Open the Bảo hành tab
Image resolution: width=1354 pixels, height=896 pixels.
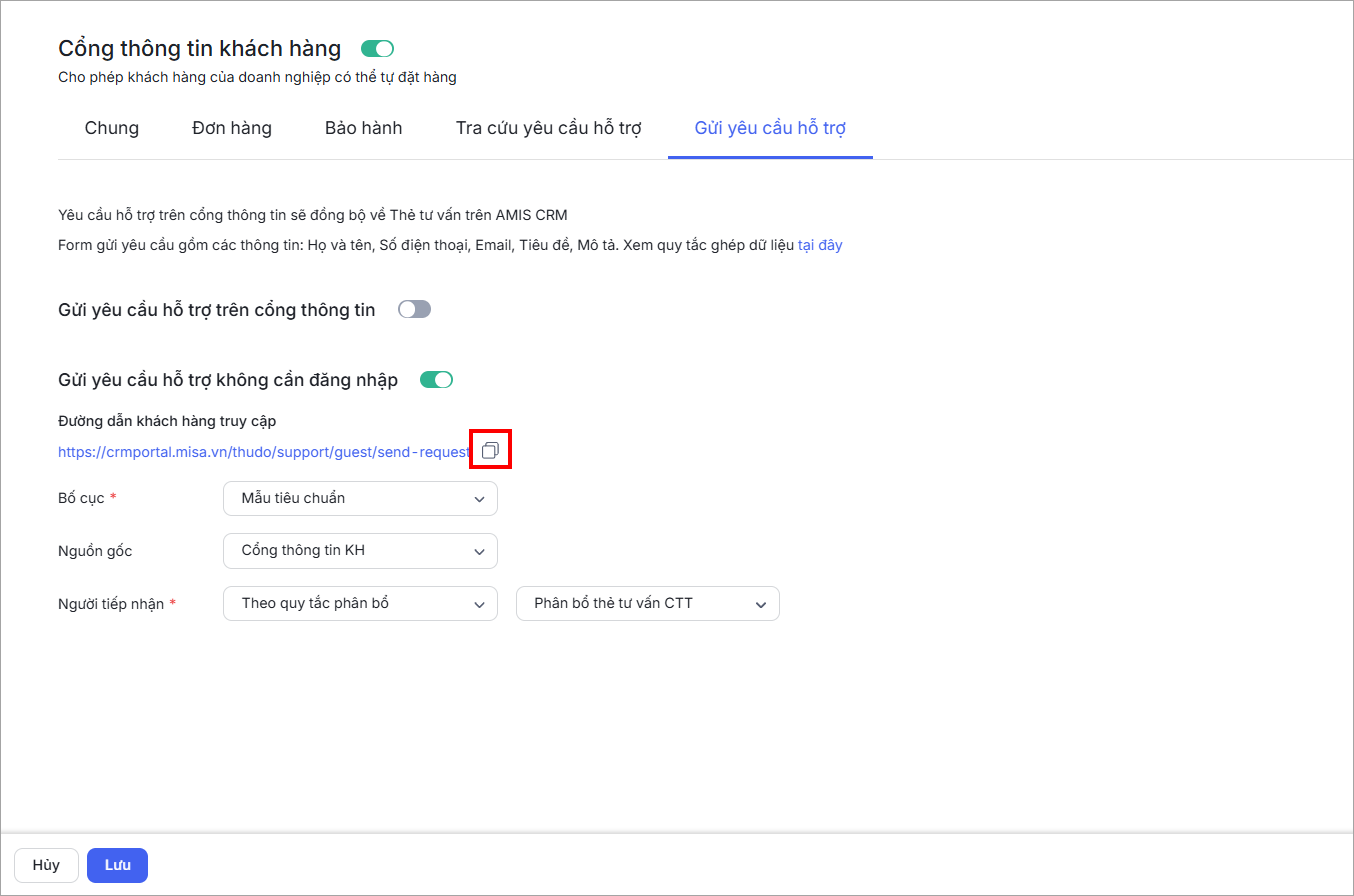click(x=364, y=128)
